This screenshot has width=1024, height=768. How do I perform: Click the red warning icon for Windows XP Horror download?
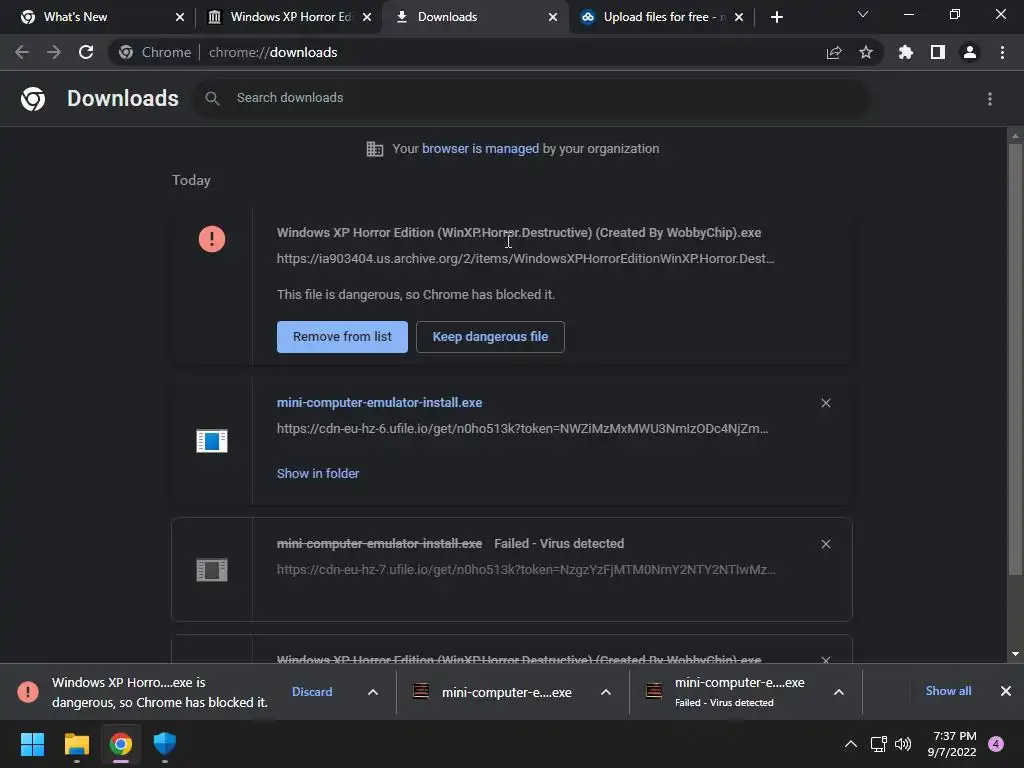(x=212, y=238)
